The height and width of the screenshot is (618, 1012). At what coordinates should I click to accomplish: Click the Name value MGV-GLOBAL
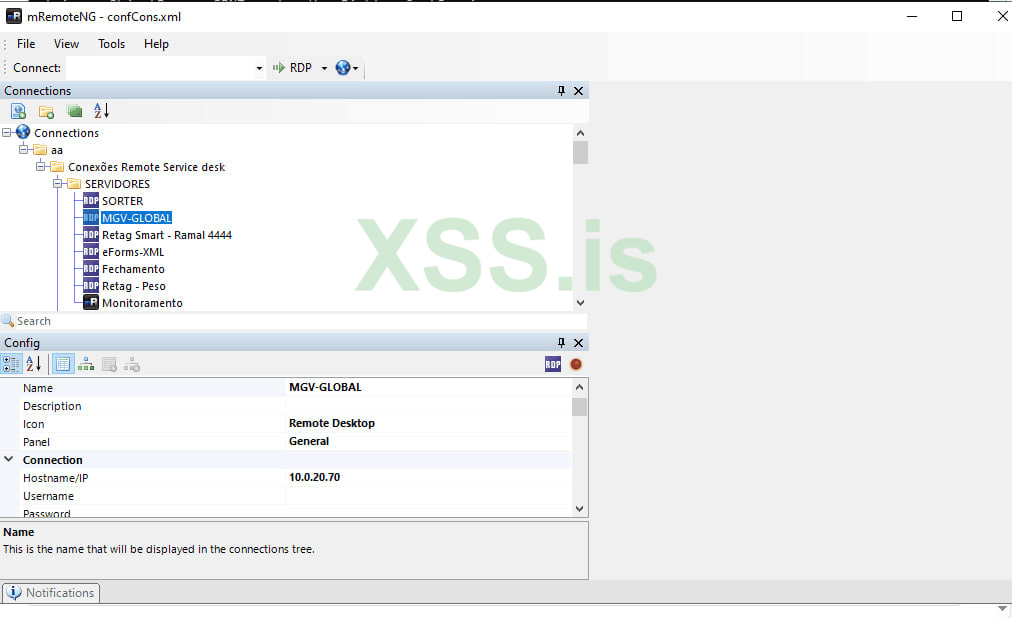(x=325, y=387)
